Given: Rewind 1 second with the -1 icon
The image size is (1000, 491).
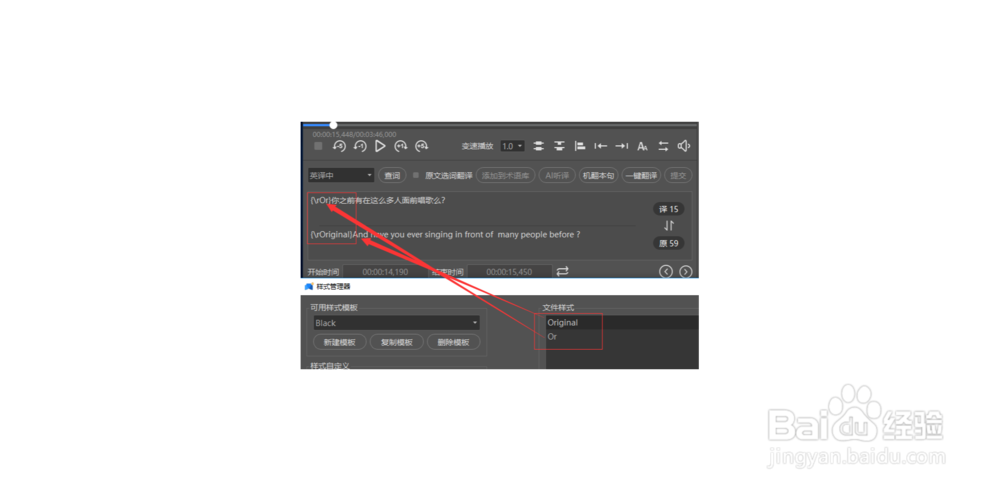Looking at the screenshot, I should click(x=360, y=146).
